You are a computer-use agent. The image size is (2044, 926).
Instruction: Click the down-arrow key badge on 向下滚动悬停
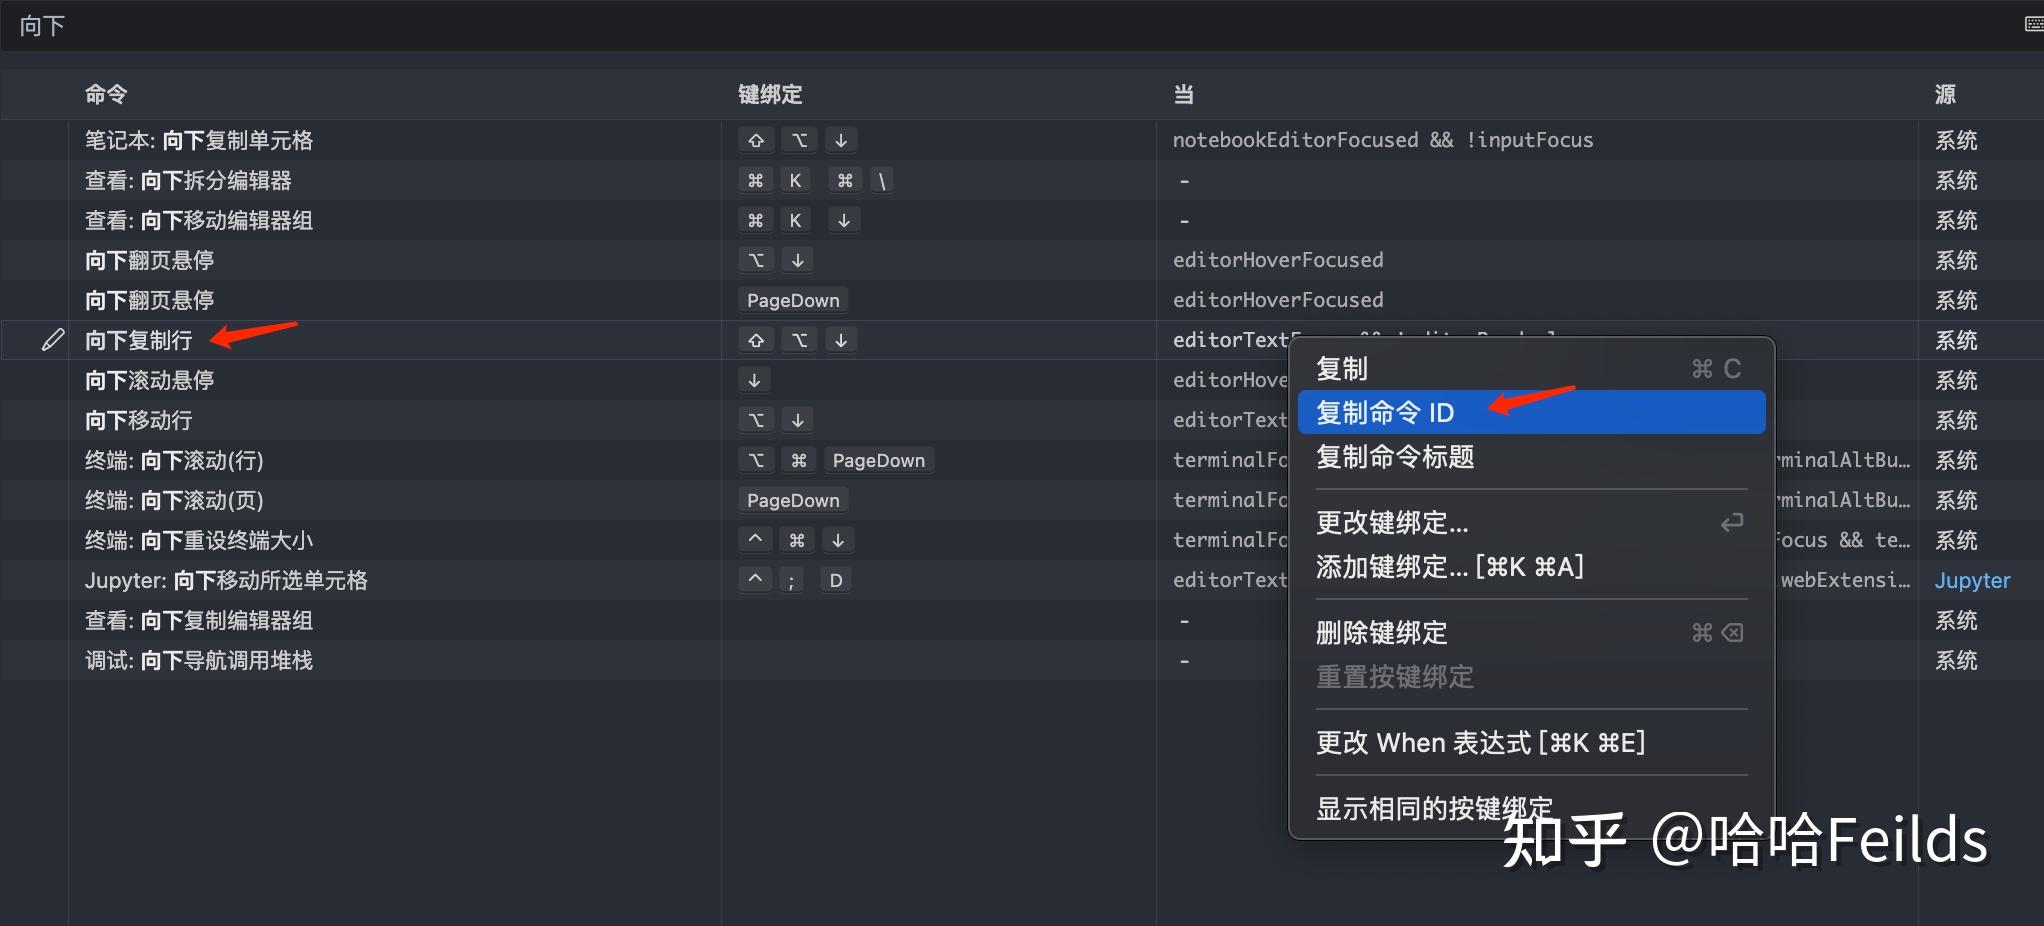click(x=755, y=379)
